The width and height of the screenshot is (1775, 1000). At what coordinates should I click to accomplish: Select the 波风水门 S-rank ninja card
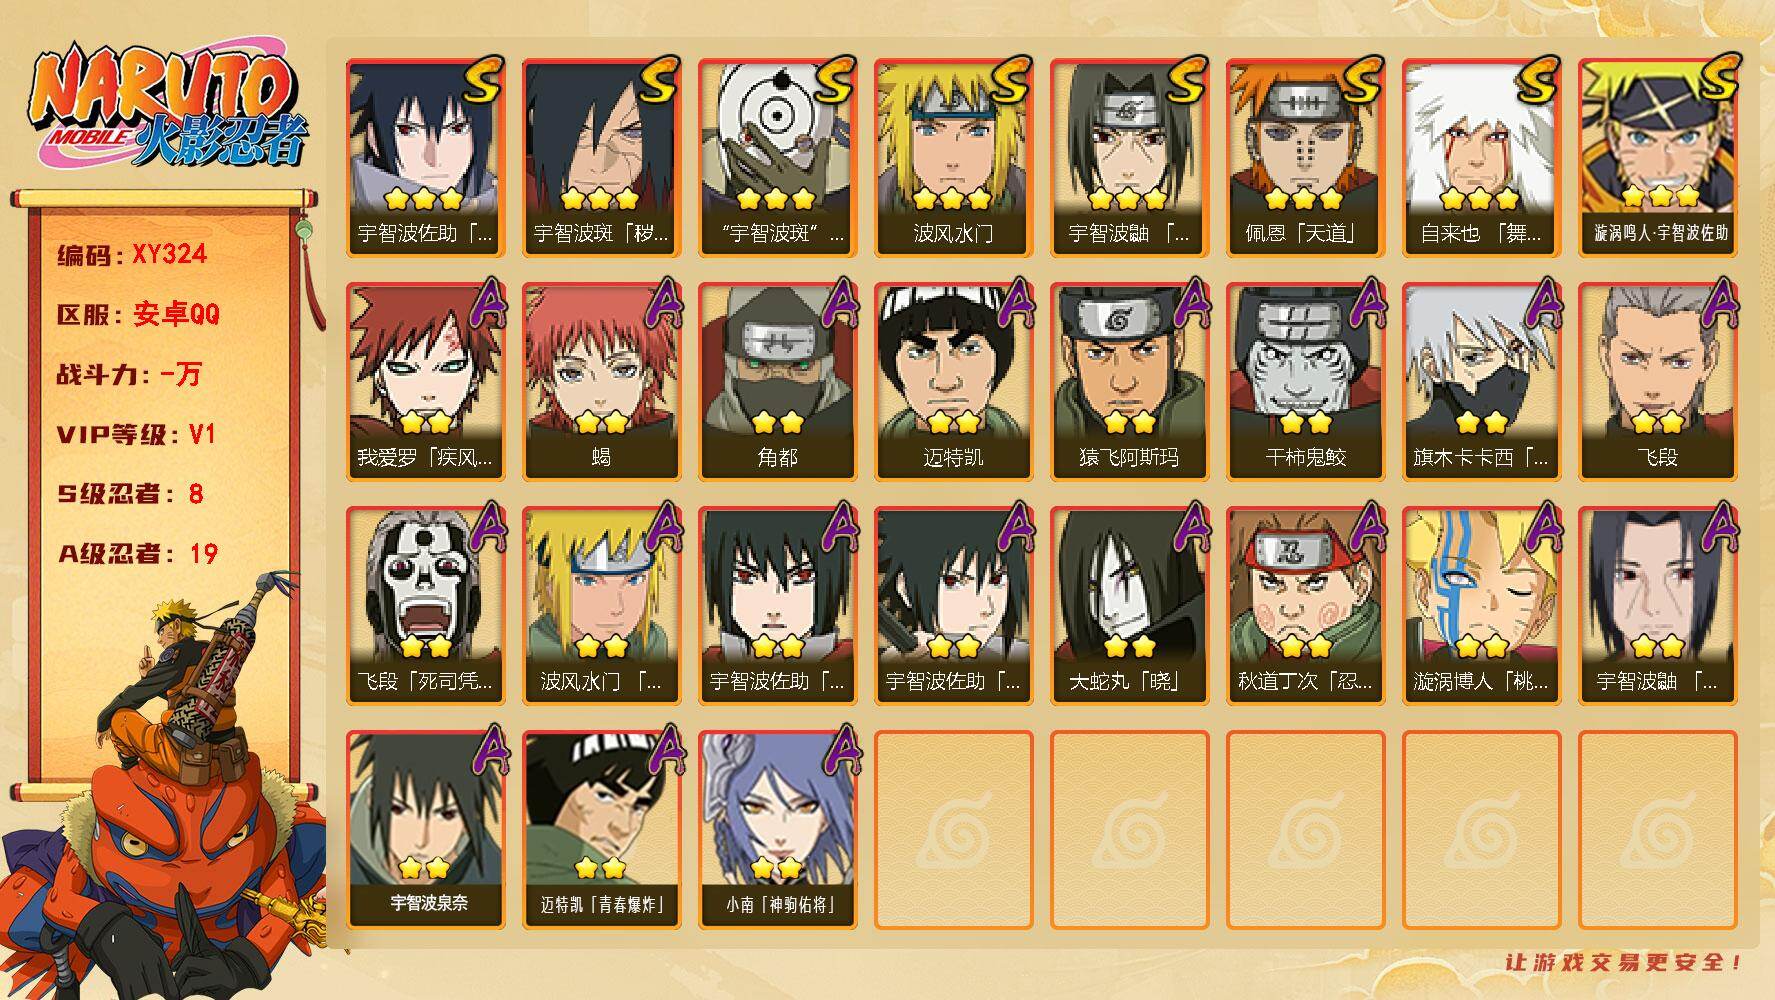953,158
